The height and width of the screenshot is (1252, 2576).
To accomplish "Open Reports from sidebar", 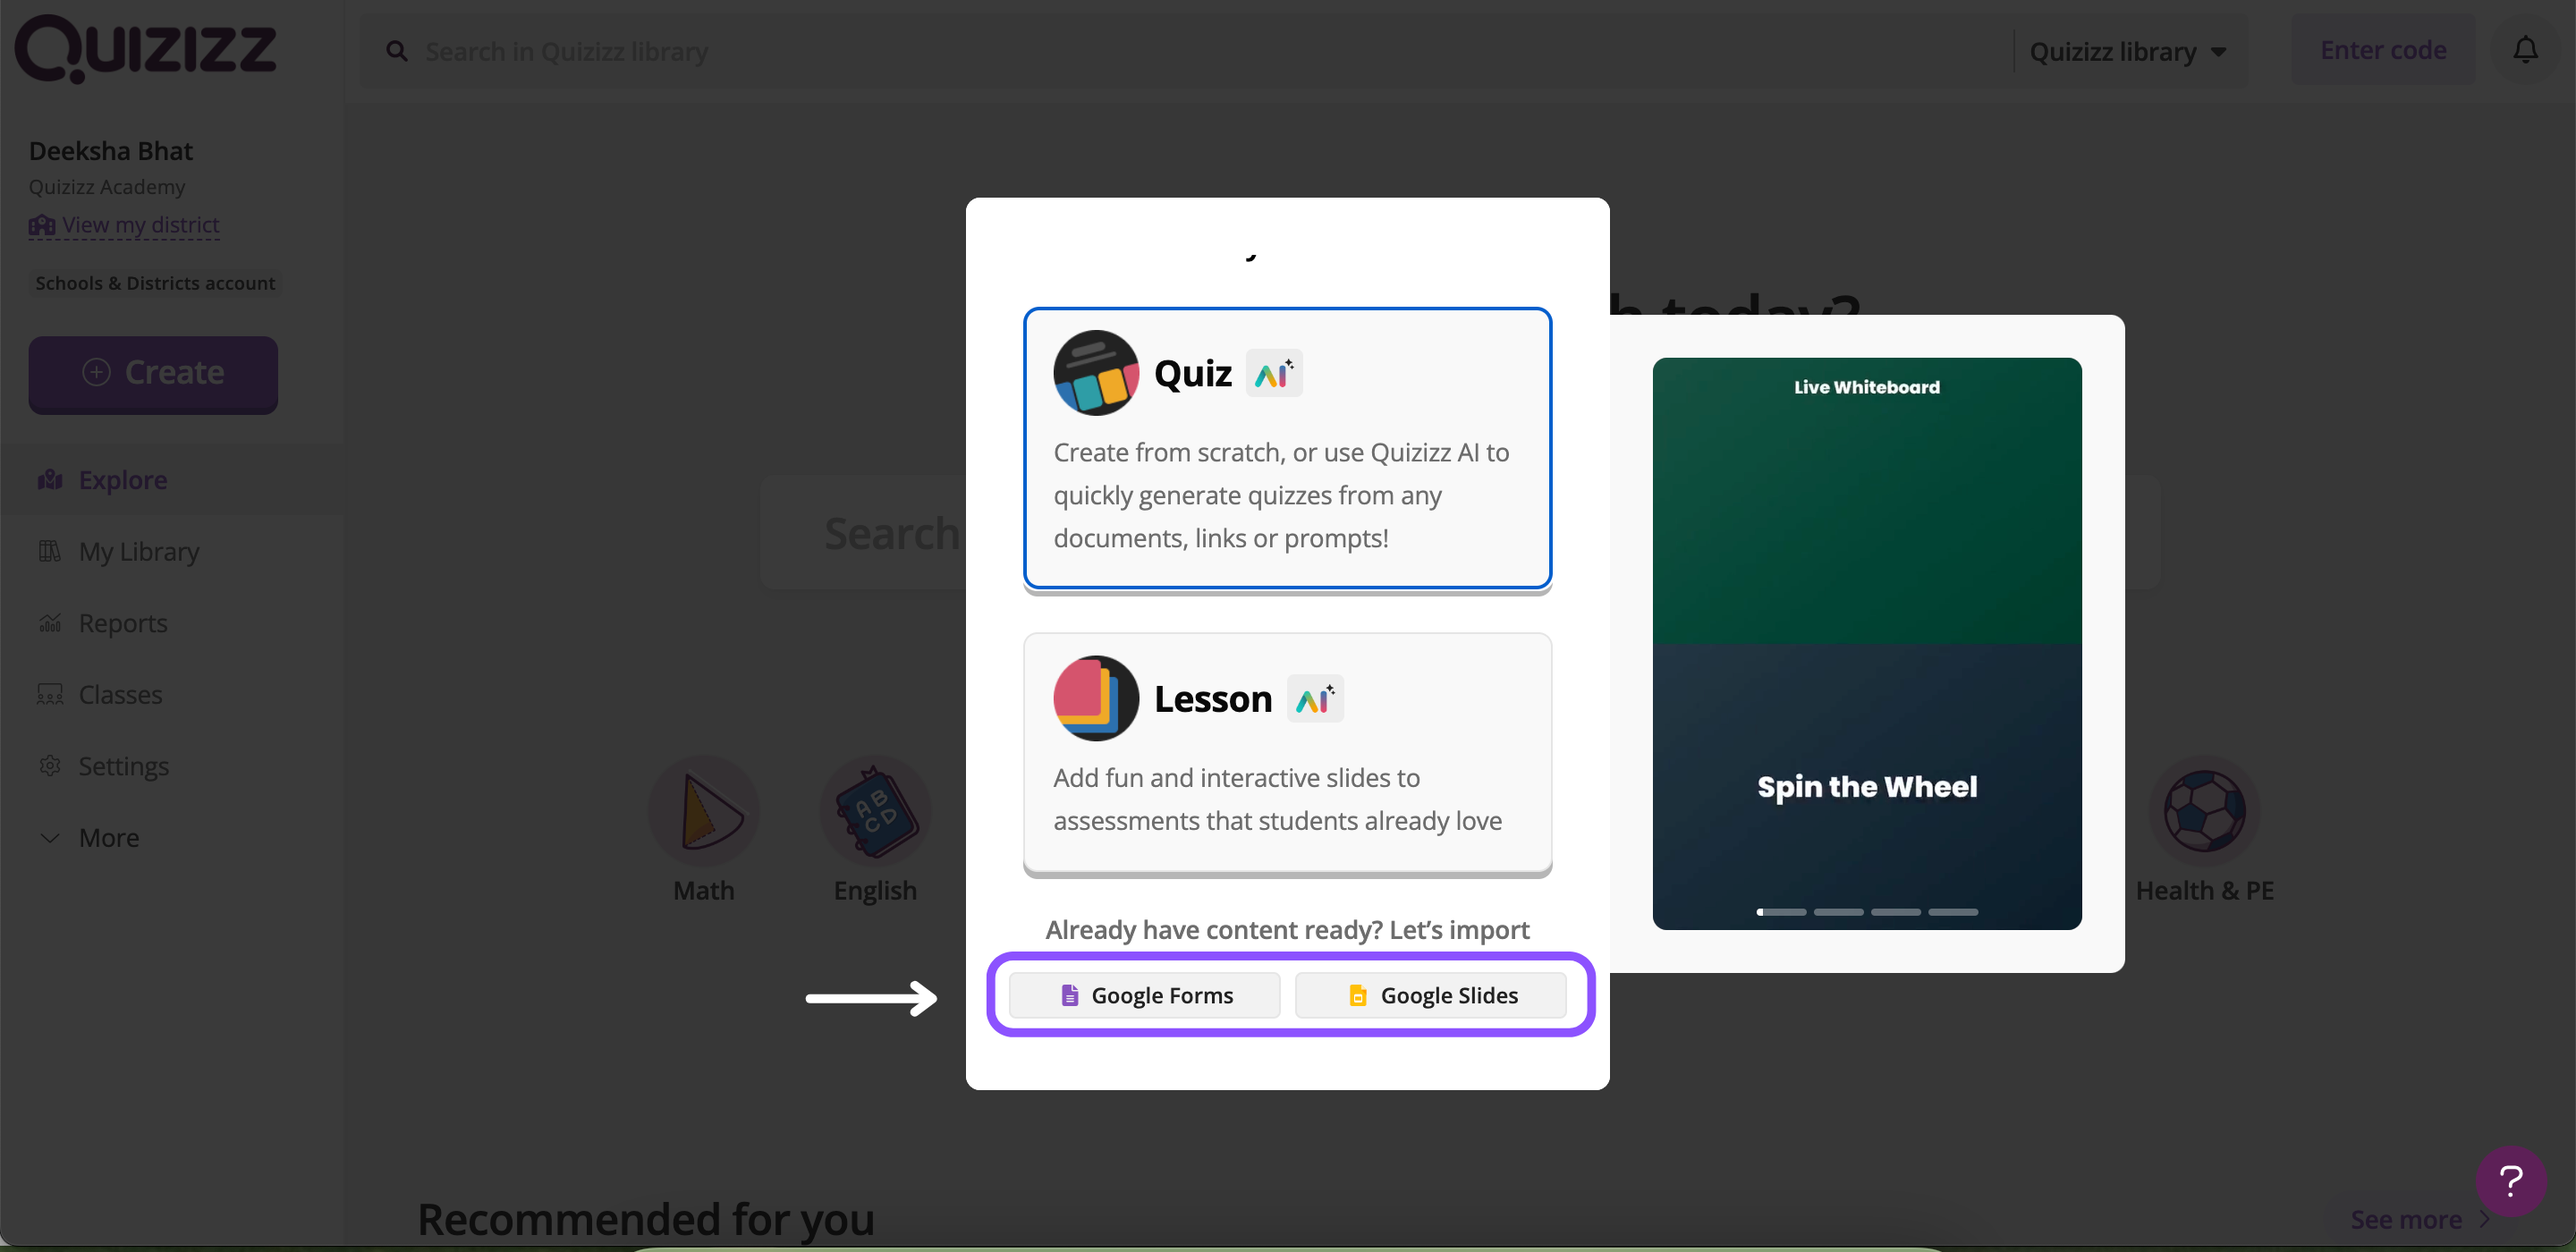I will pos(123,622).
